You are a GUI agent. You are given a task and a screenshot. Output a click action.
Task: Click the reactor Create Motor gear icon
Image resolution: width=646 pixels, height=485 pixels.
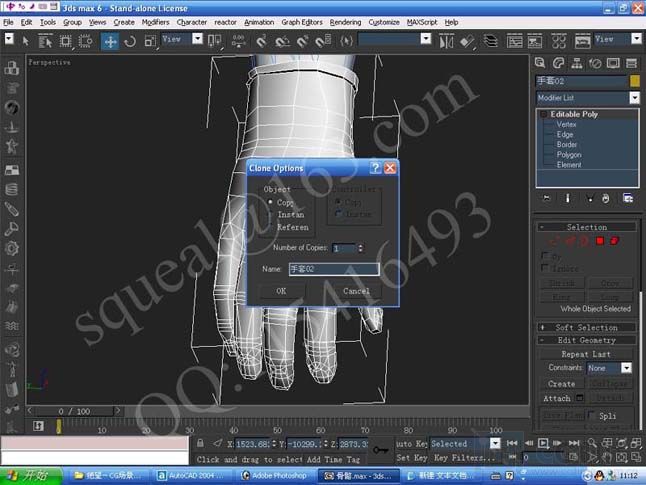(12, 248)
